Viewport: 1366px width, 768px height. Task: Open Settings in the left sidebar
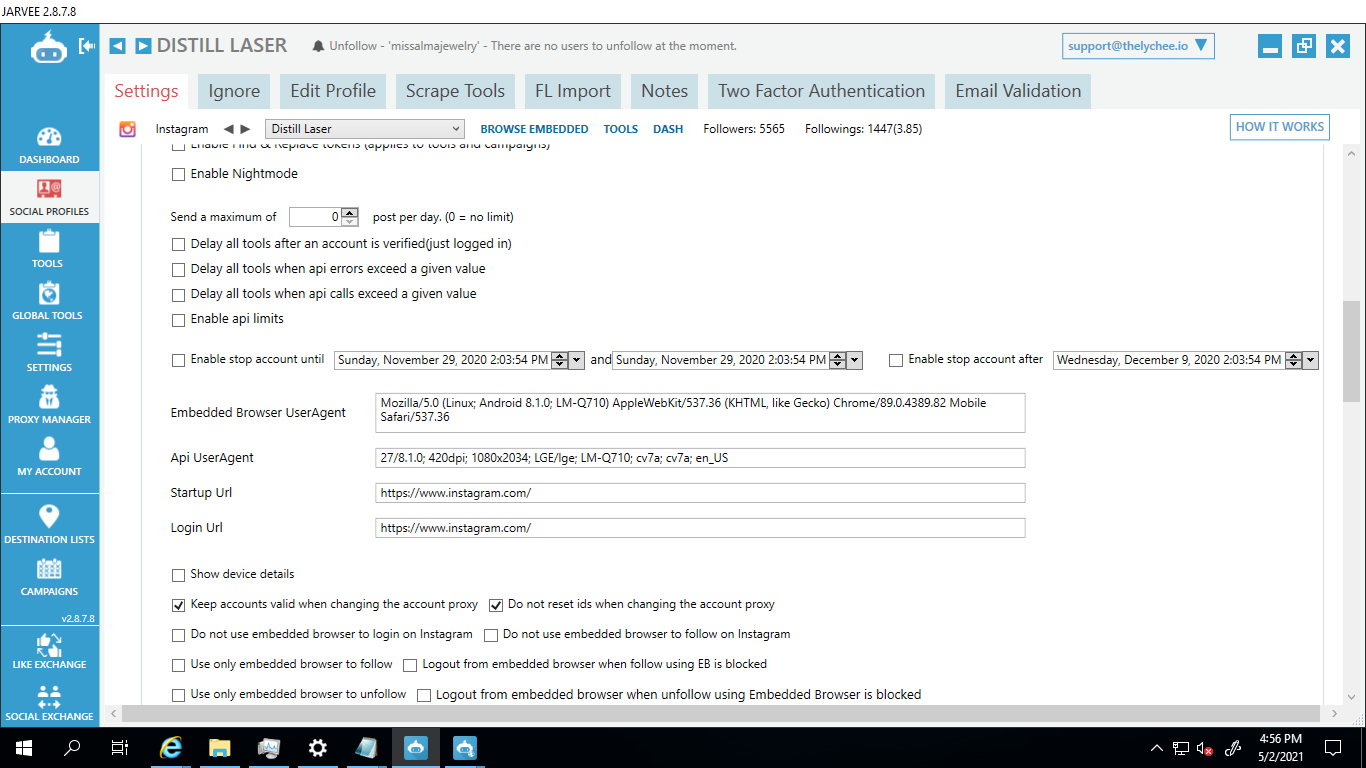click(x=49, y=353)
